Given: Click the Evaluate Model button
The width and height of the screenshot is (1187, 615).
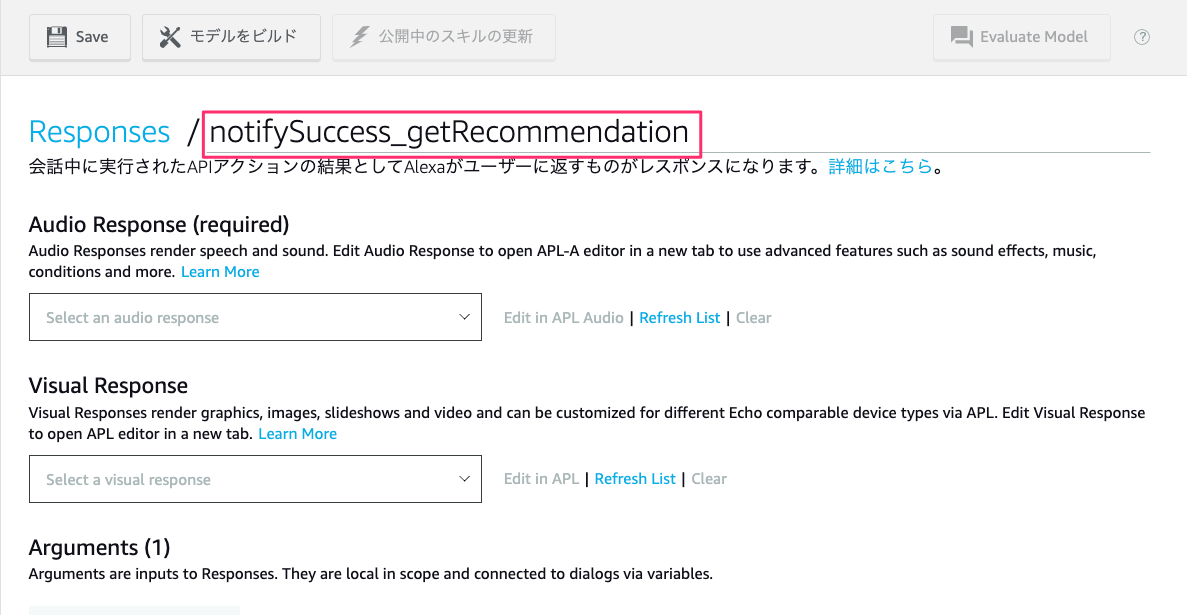Looking at the screenshot, I should [1021, 37].
